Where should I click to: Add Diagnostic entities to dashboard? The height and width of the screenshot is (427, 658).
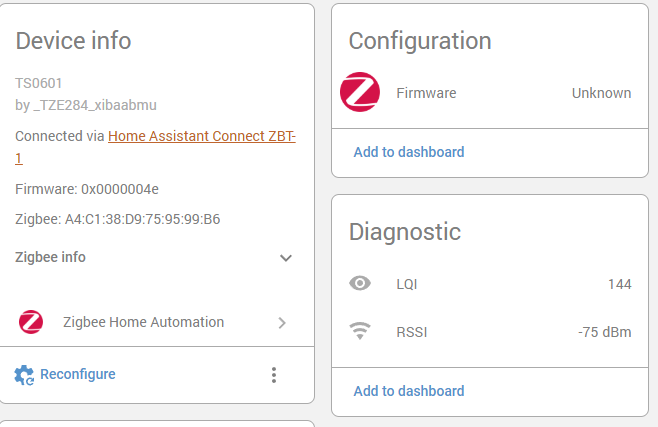409,391
